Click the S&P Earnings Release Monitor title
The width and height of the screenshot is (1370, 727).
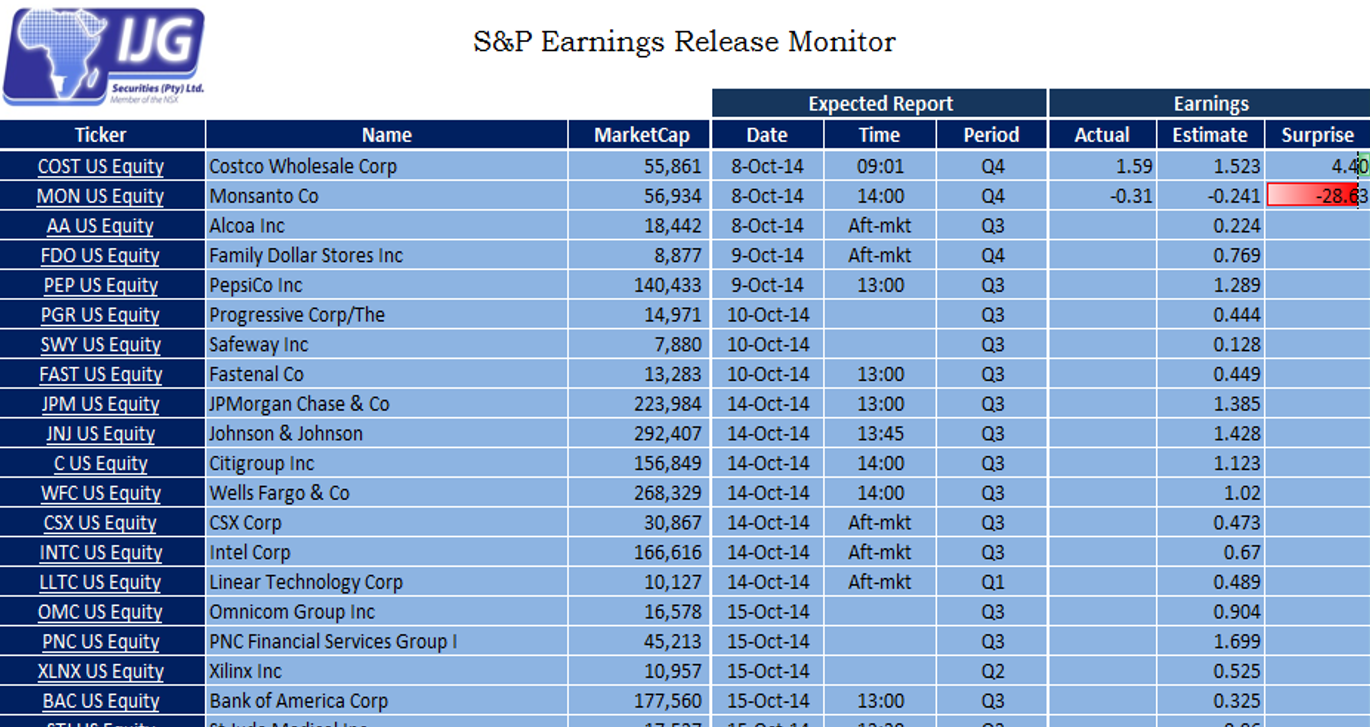684,42
